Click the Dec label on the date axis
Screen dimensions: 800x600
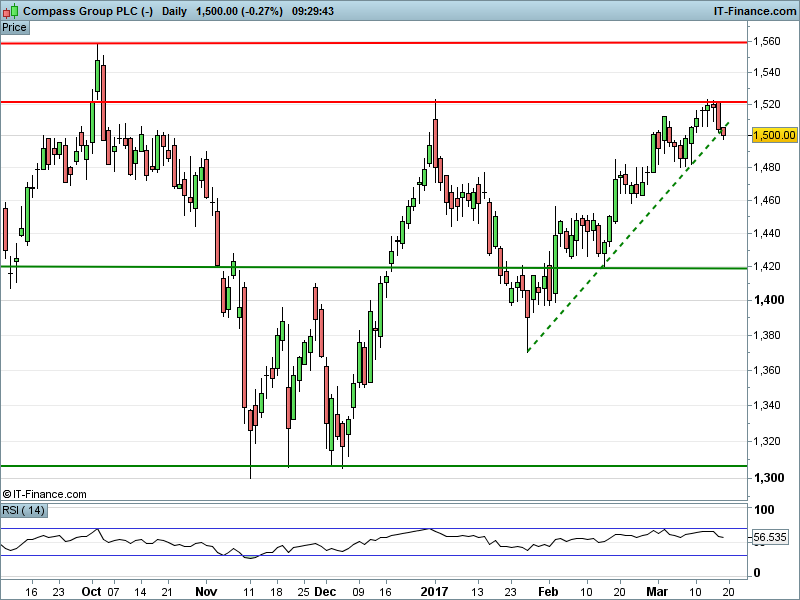(x=325, y=592)
